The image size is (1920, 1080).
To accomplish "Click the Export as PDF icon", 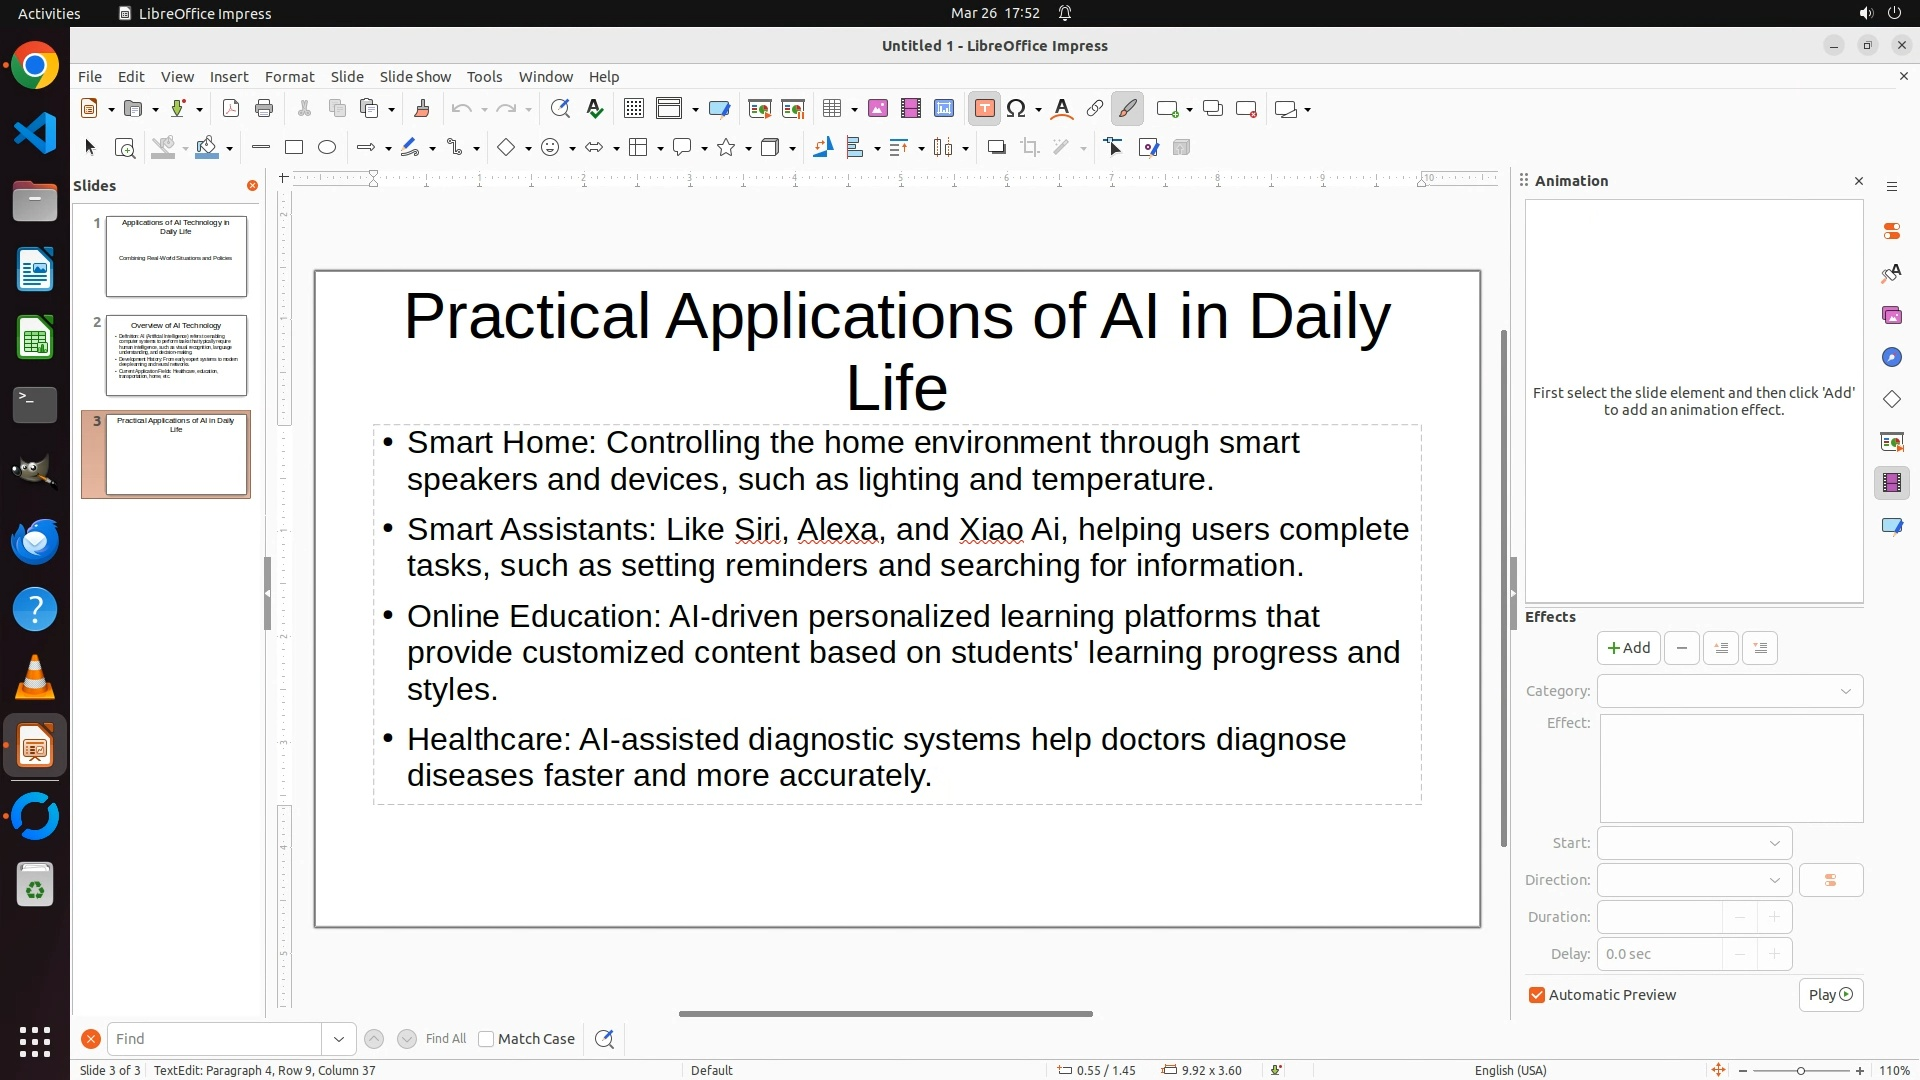I will (x=231, y=109).
